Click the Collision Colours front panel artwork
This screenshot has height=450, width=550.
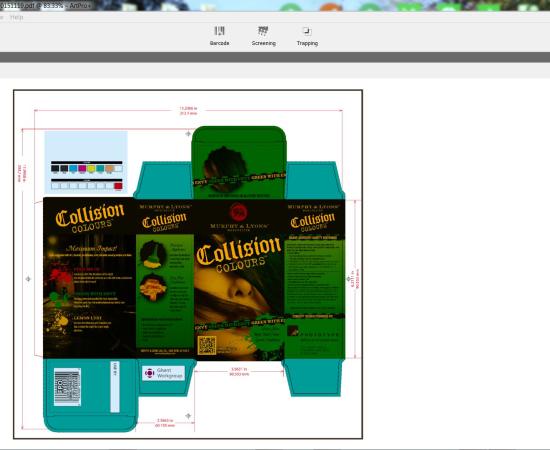pyautogui.click(x=239, y=280)
